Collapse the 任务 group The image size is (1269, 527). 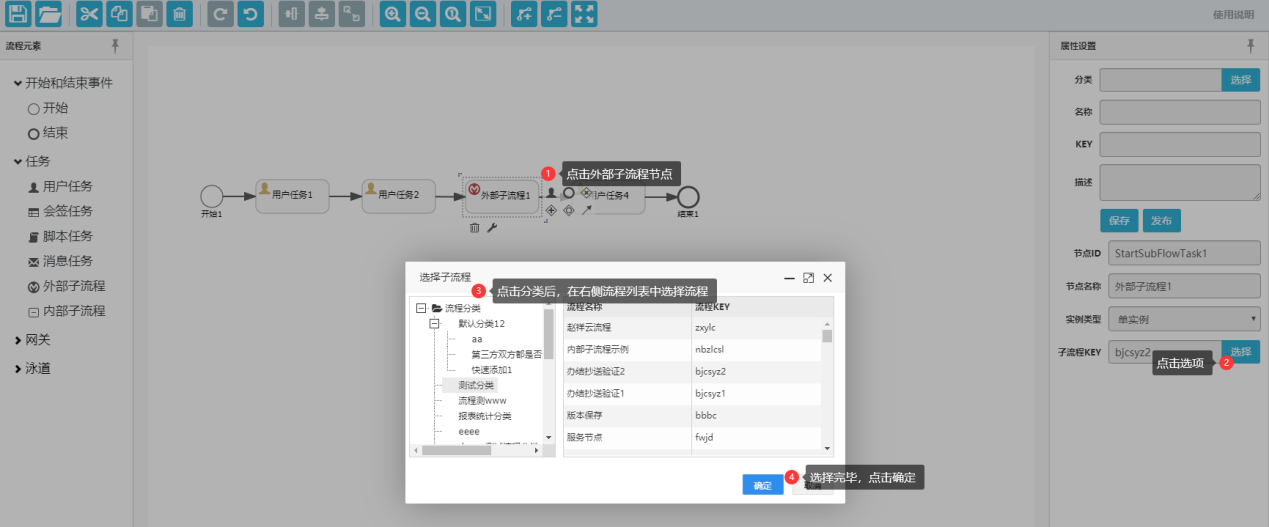point(18,161)
